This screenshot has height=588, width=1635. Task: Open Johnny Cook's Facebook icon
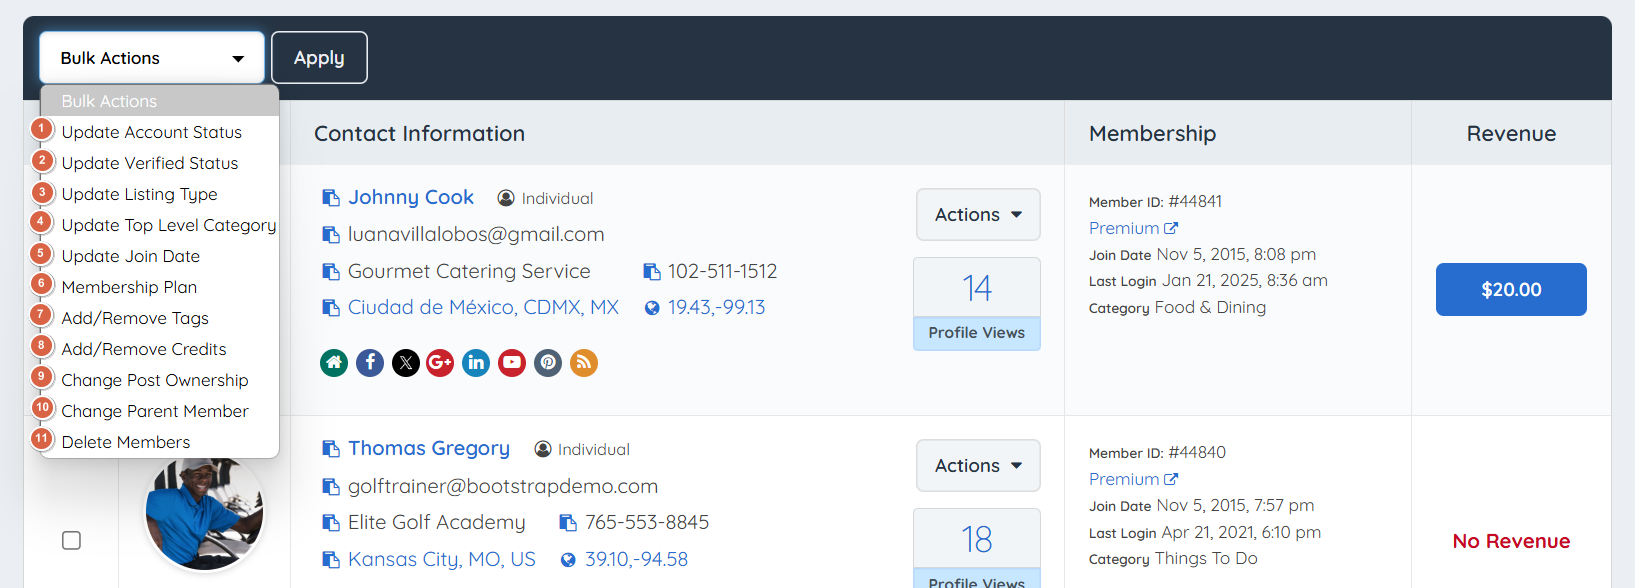370,363
